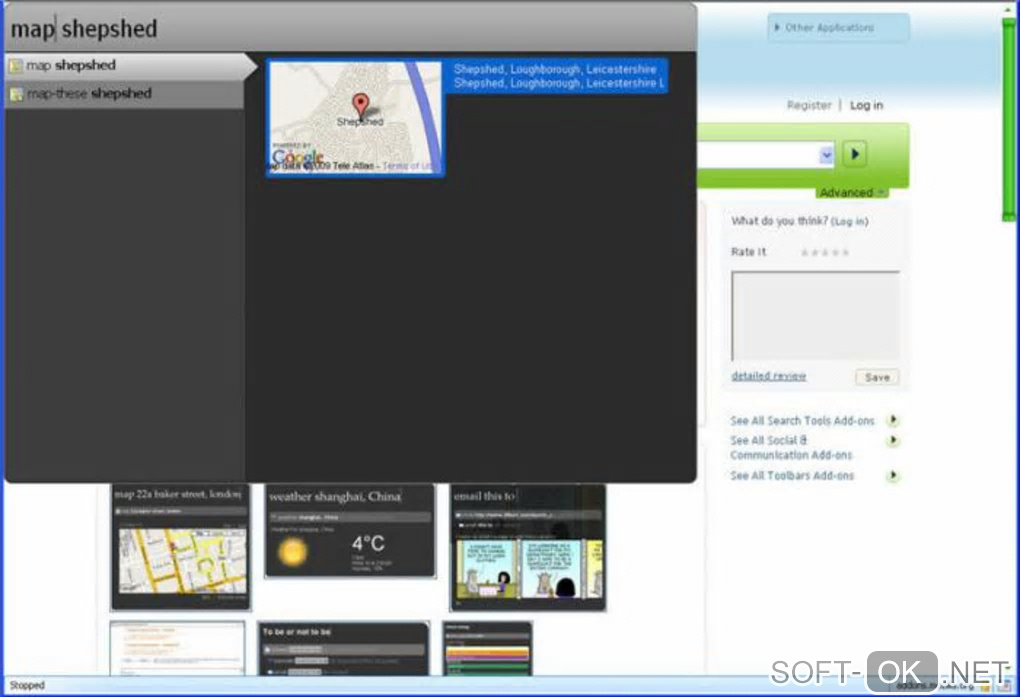This screenshot has width=1020, height=697.
Task: Click the 'Rate It' star rating
Action: [x=824, y=253]
